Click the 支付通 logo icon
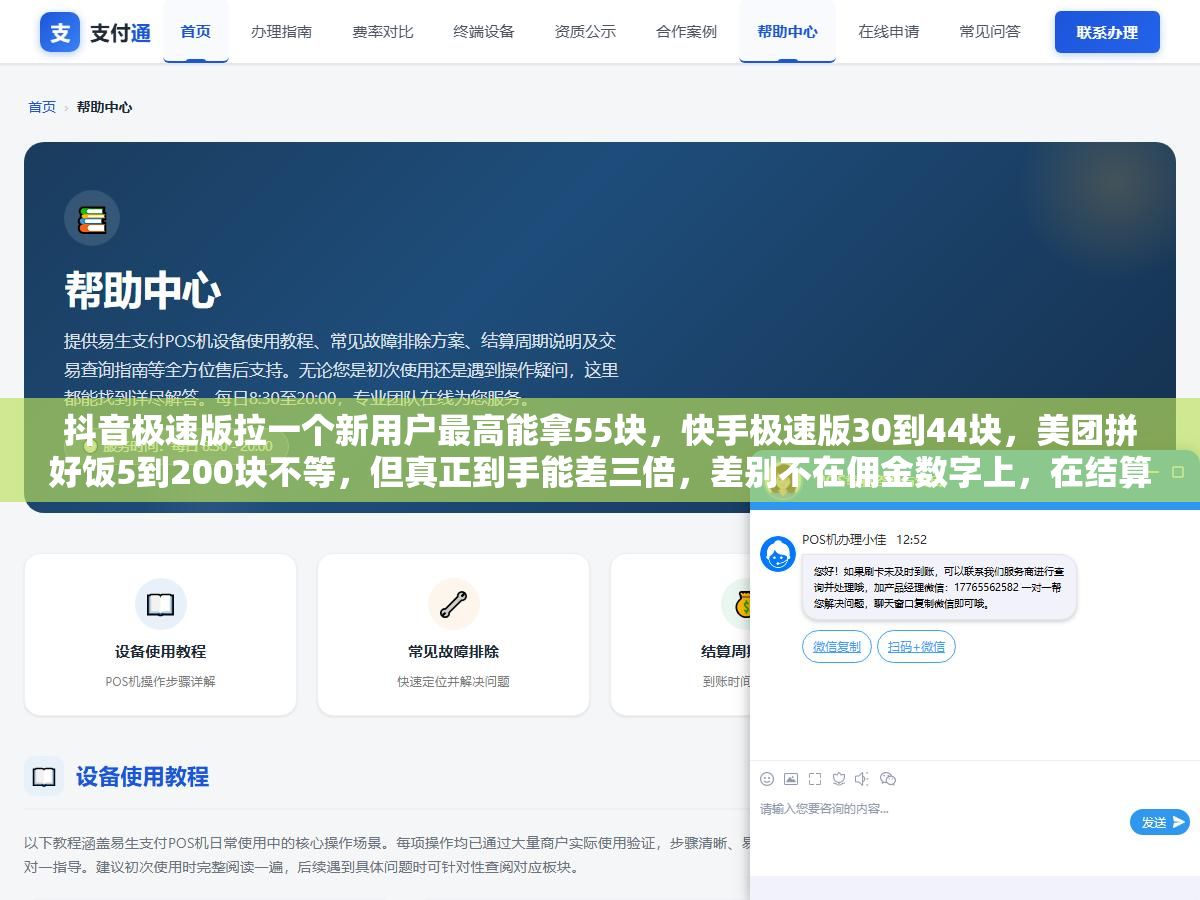Viewport: 1200px width, 900px height. tap(60, 32)
